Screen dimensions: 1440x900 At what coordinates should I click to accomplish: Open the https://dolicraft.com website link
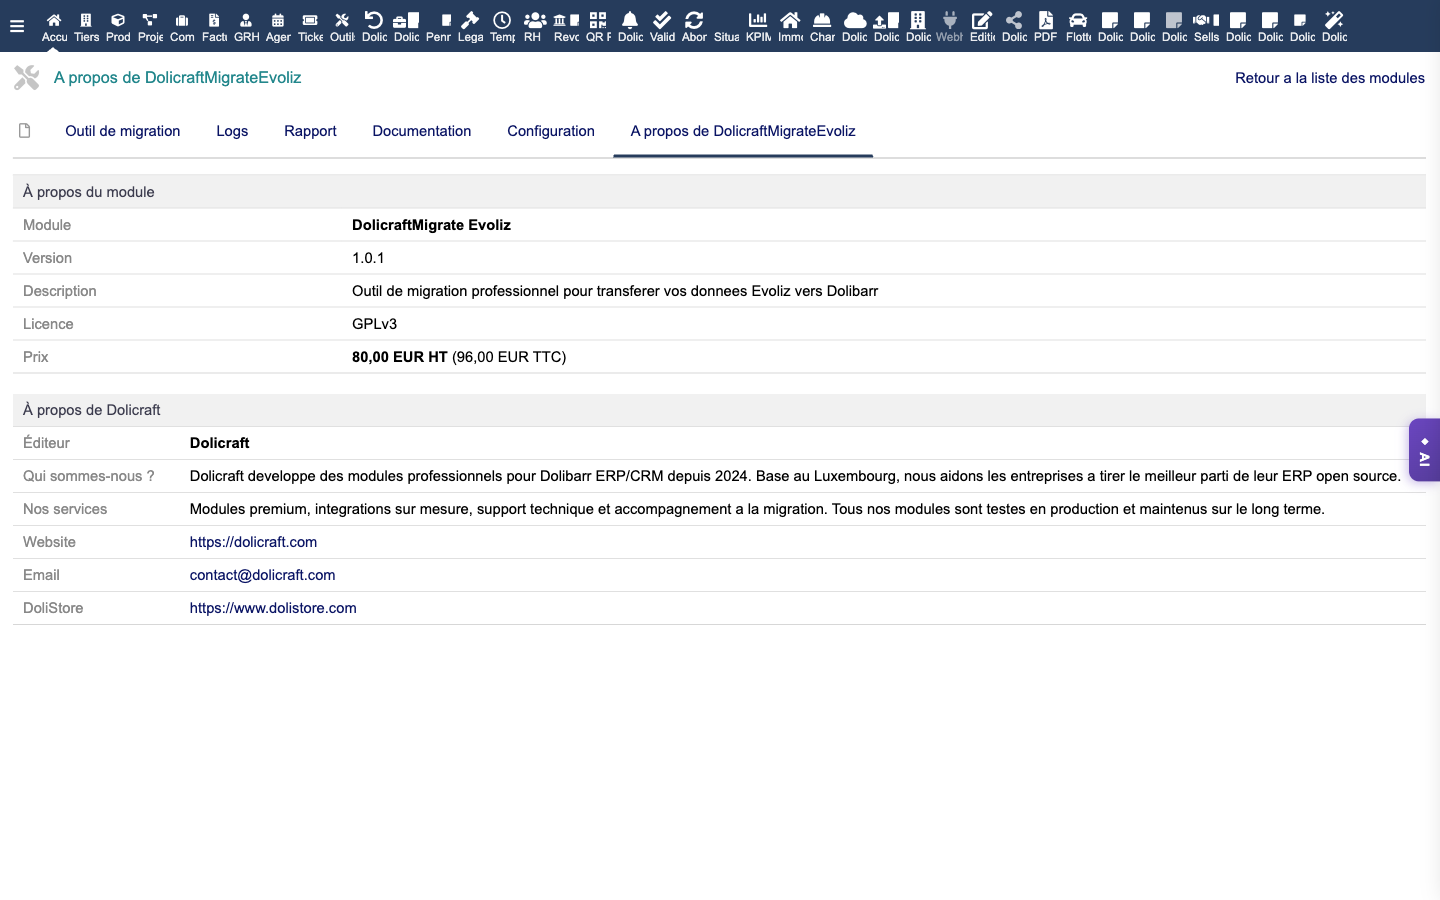253,542
